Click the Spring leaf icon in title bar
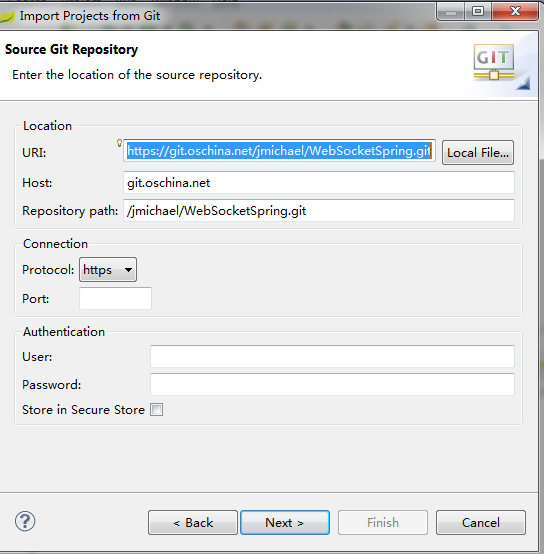 click(7, 16)
